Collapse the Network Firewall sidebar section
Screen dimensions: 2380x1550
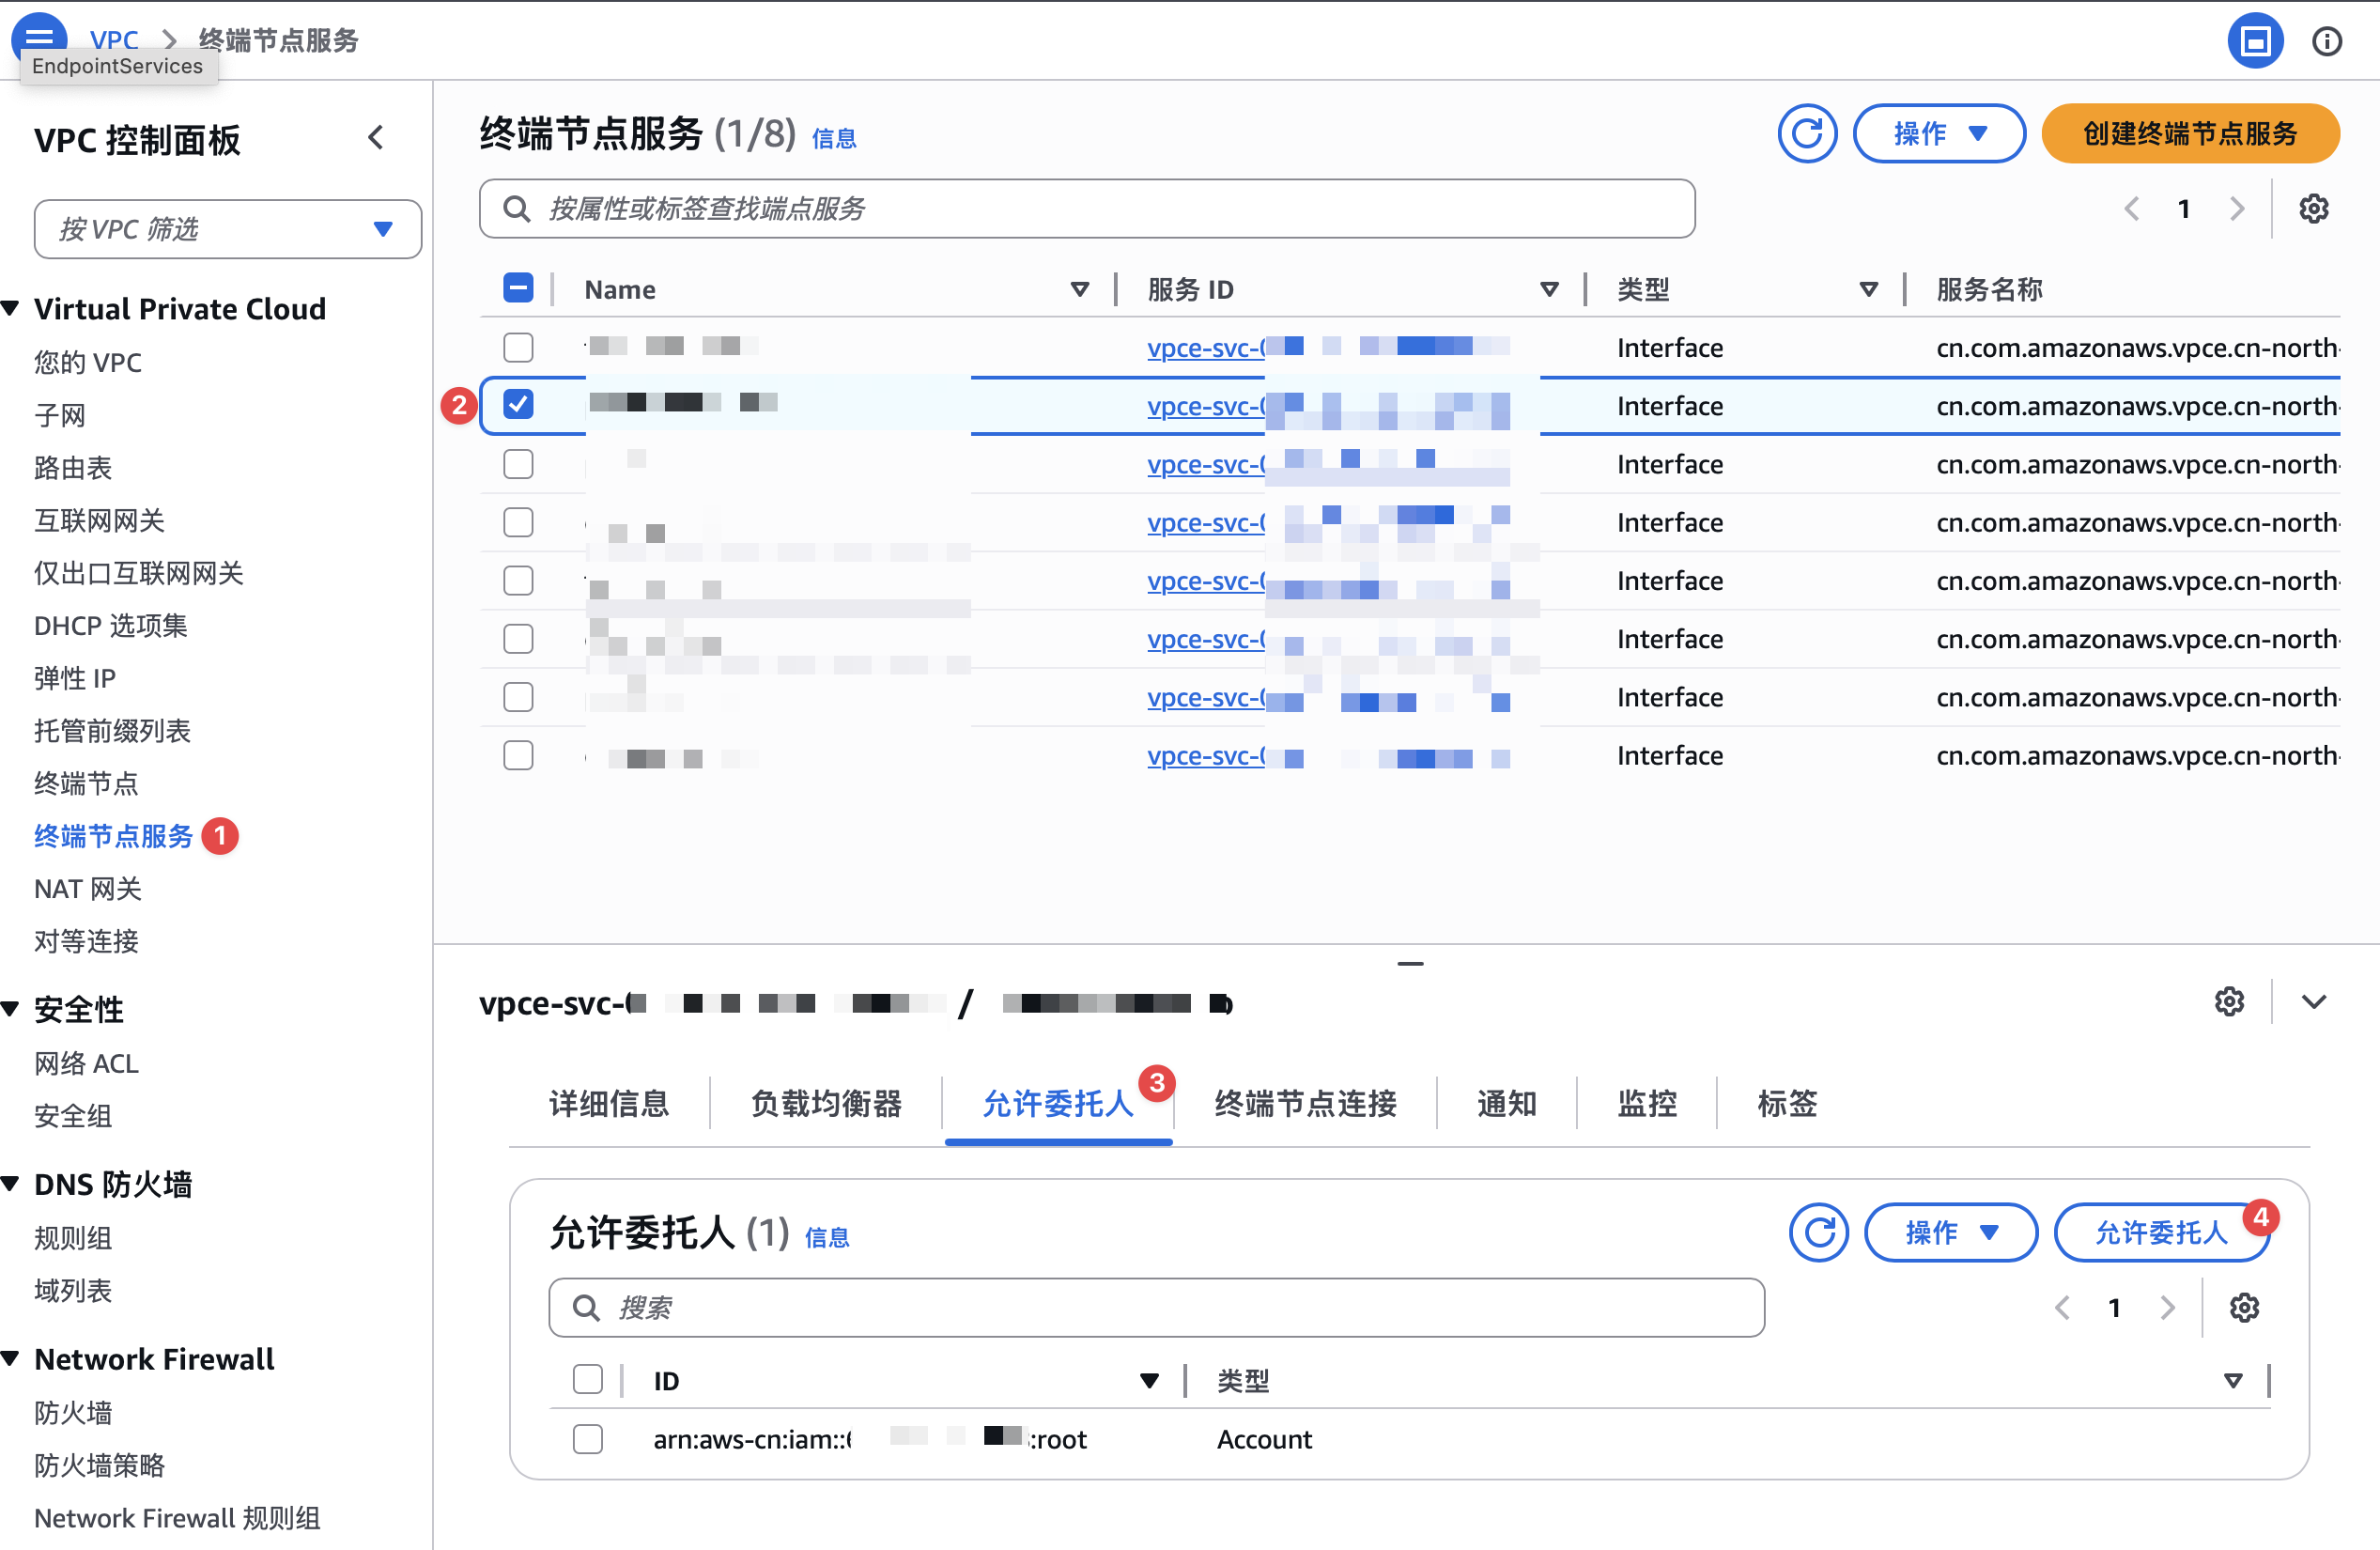coord(11,1359)
